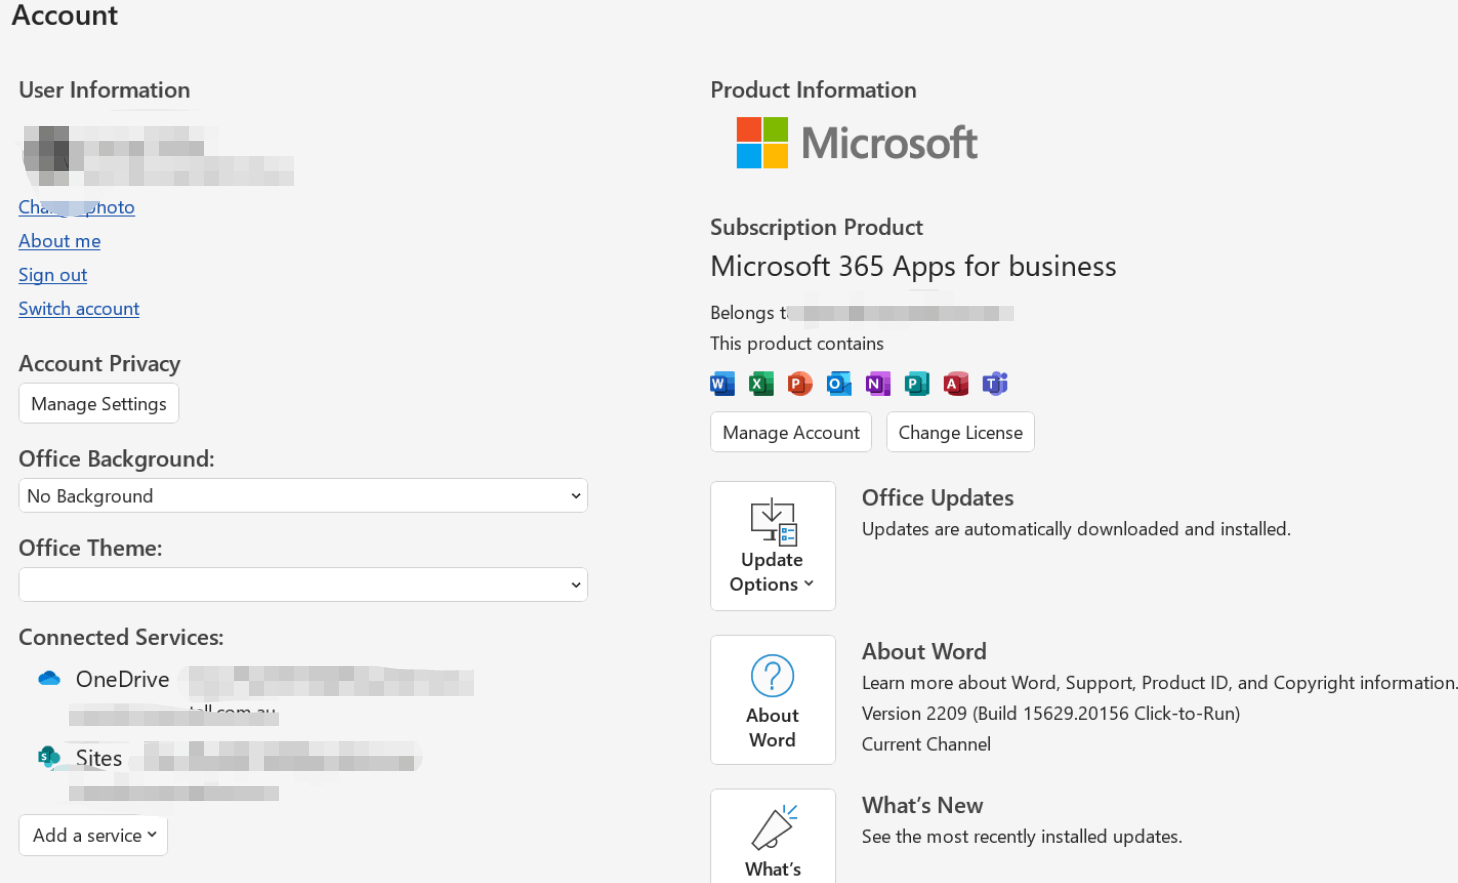Expand the Add a service menu
Image resolution: width=1458 pixels, height=883 pixels.
click(x=93, y=836)
